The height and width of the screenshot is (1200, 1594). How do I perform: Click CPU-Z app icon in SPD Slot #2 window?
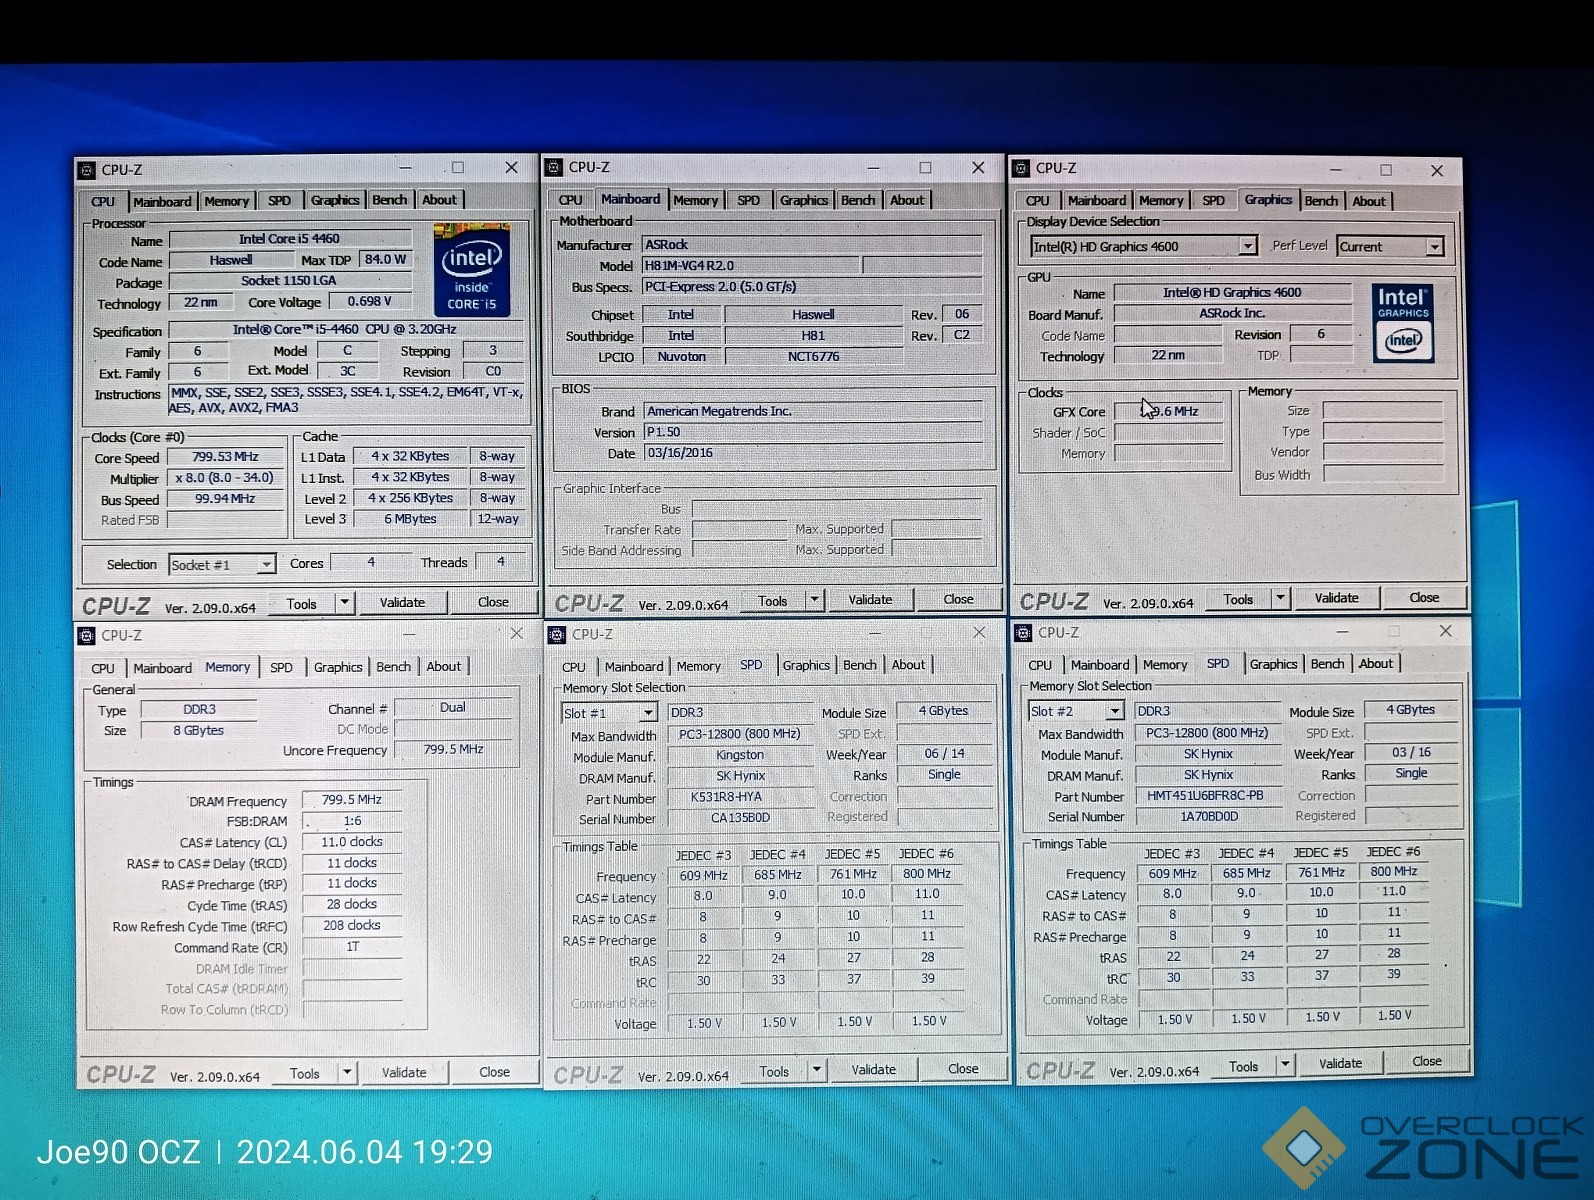coord(1023,632)
